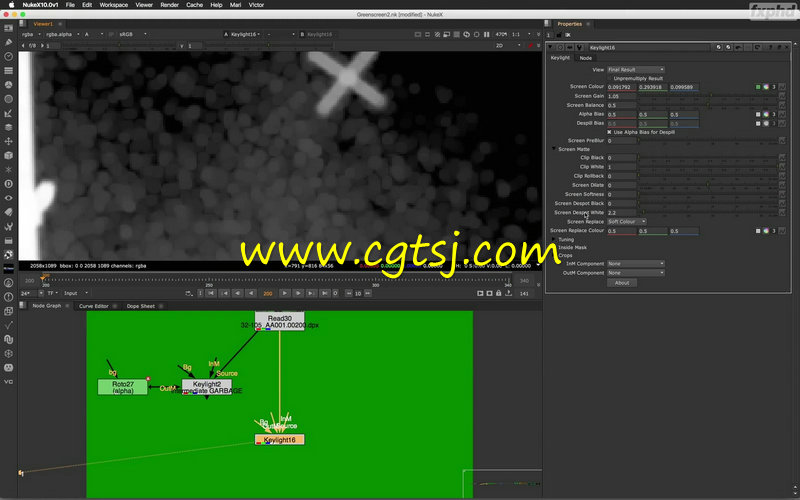Open the 2D view mode dropdown
This screenshot has height=500, width=800.
tap(508, 45)
